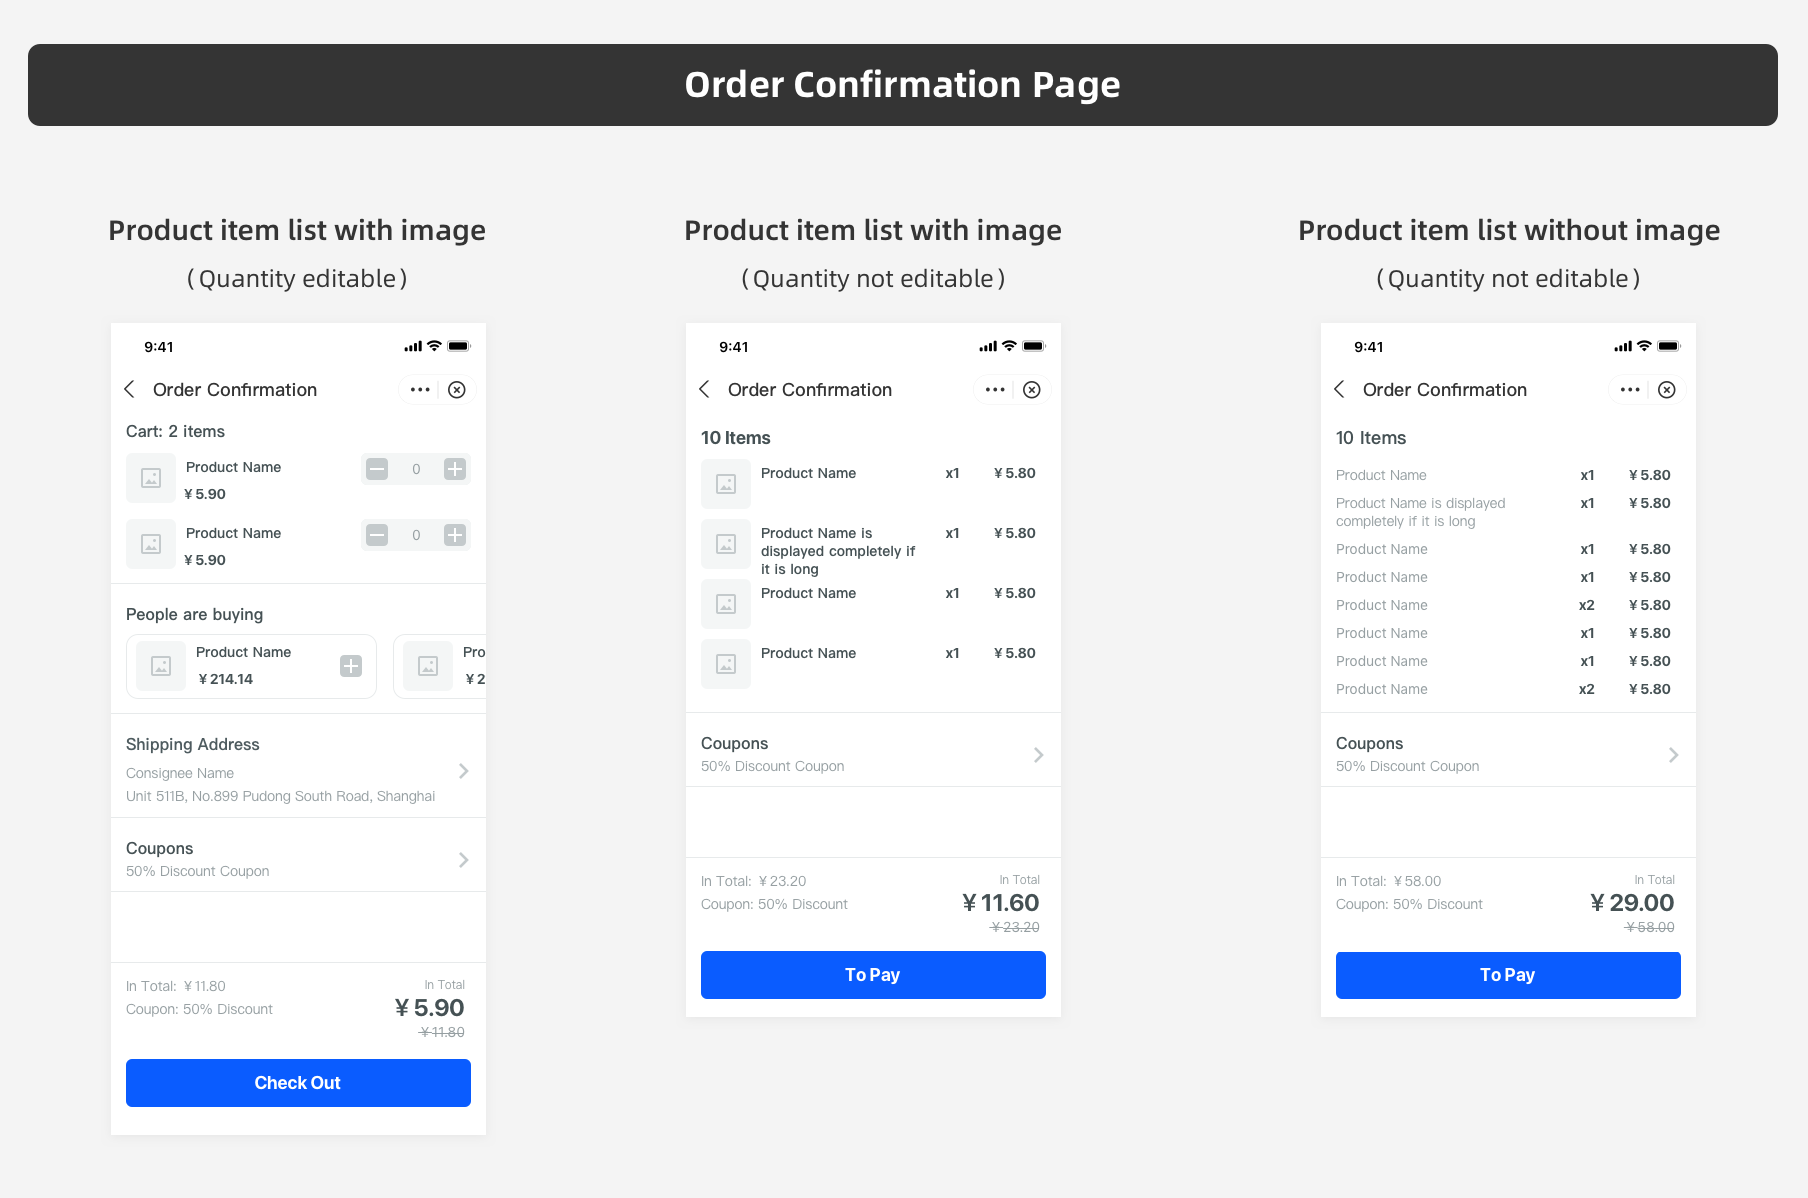Open Coupons chevron on the Check Out screen
This screenshot has height=1198, width=1808.
coord(463,860)
